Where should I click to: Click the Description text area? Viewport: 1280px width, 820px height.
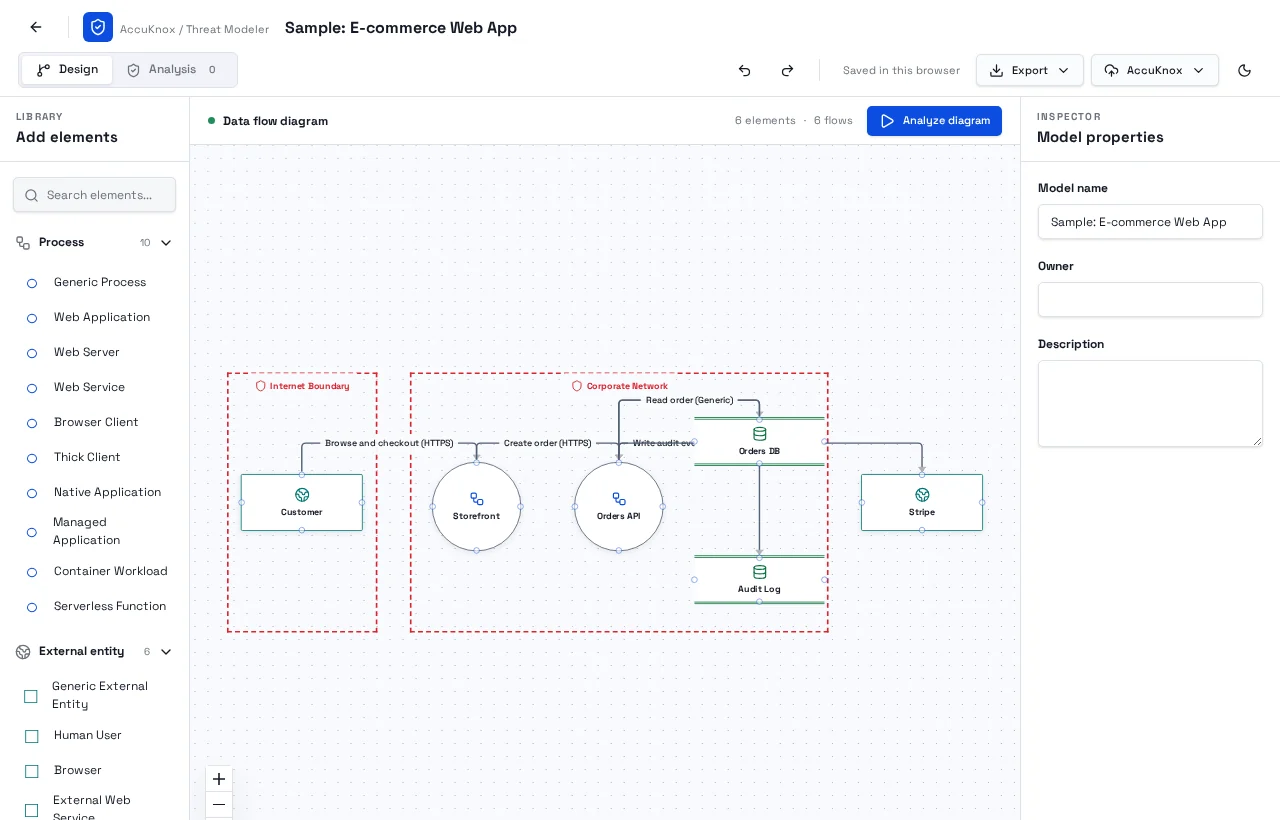click(1150, 404)
